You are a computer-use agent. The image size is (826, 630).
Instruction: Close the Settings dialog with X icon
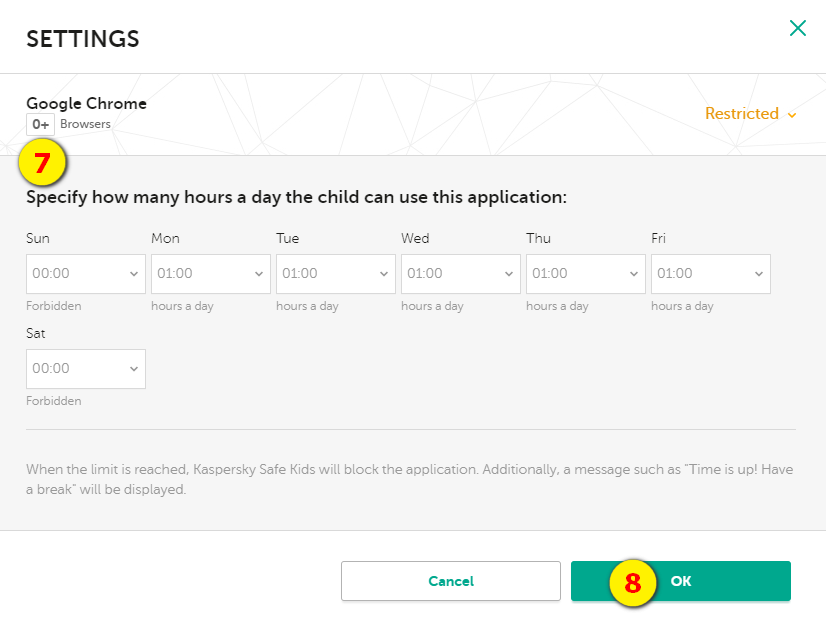[798, 28]
